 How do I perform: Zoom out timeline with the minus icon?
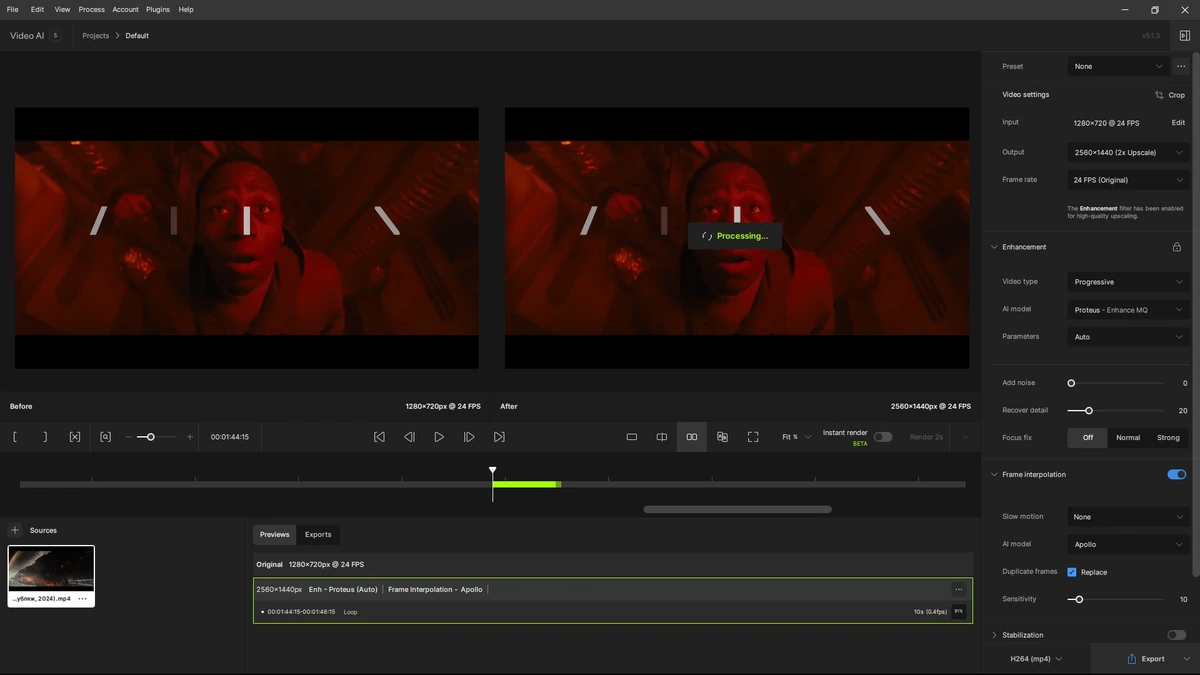click(128, 437)
